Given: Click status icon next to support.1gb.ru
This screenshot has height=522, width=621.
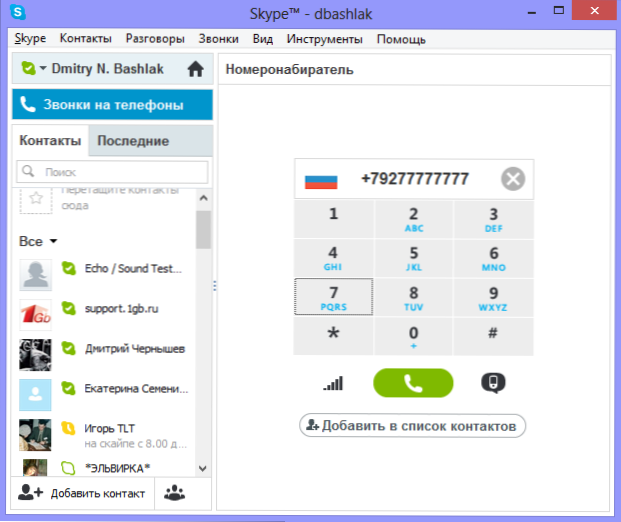Looking at the screenshot, I should (69, 308).
